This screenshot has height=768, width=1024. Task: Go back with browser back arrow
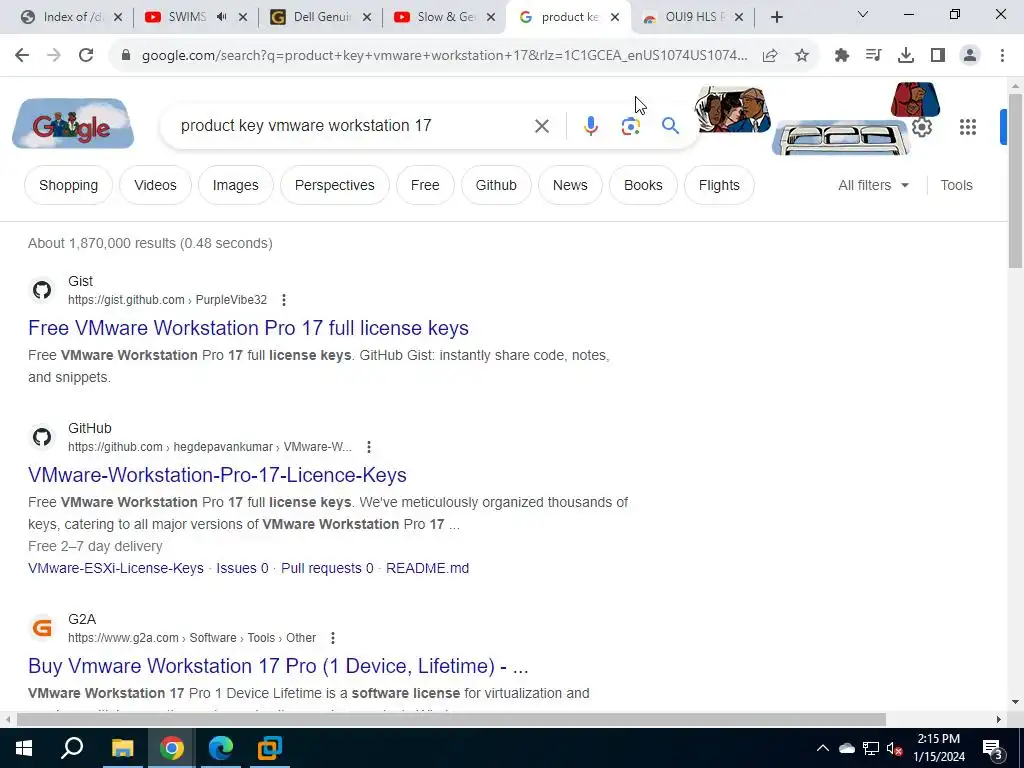[x=22, y=56]
